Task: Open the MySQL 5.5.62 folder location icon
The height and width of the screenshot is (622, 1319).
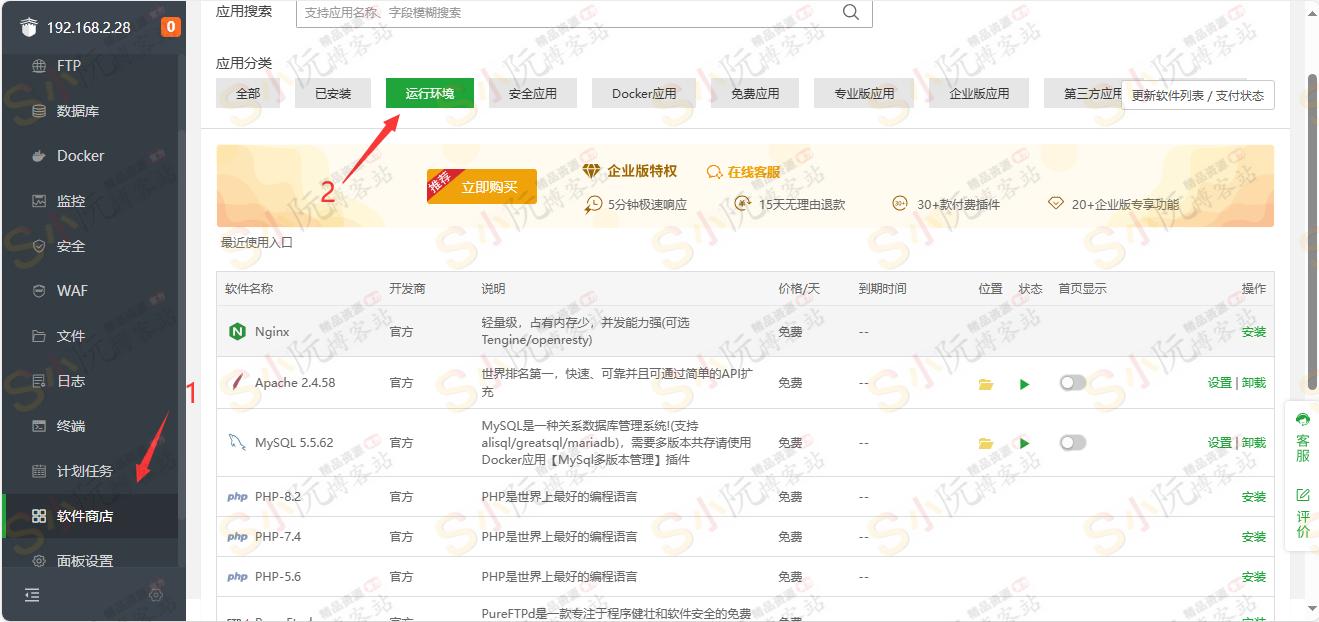Action: pyautogui.click(x=986, y=443)
